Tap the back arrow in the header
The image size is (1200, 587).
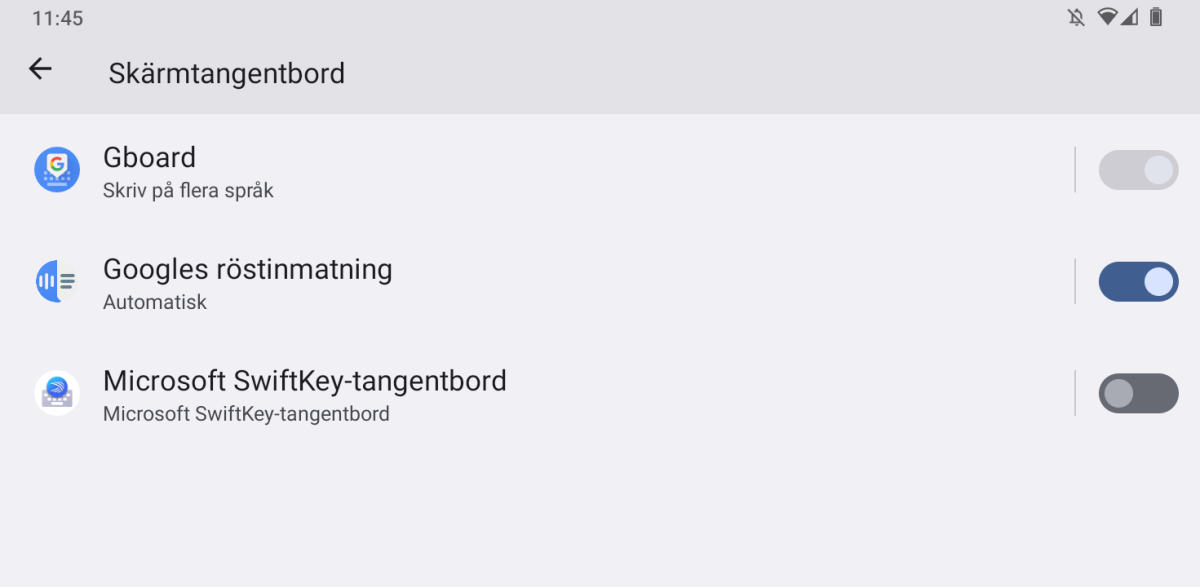[39, 69]
